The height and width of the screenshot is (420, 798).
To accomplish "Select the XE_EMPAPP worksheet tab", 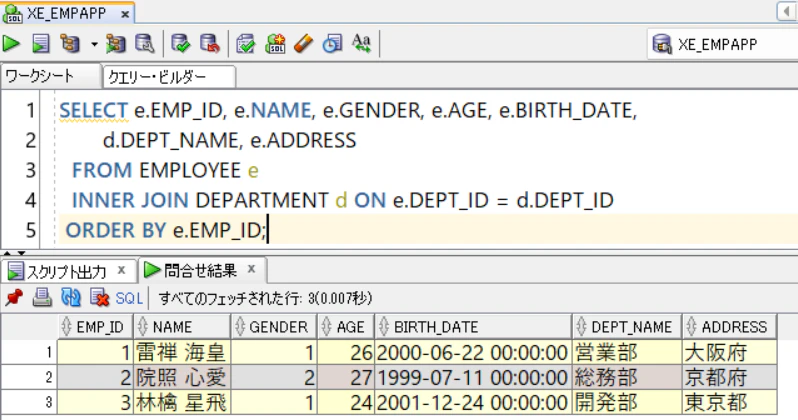I will [67, 13].
